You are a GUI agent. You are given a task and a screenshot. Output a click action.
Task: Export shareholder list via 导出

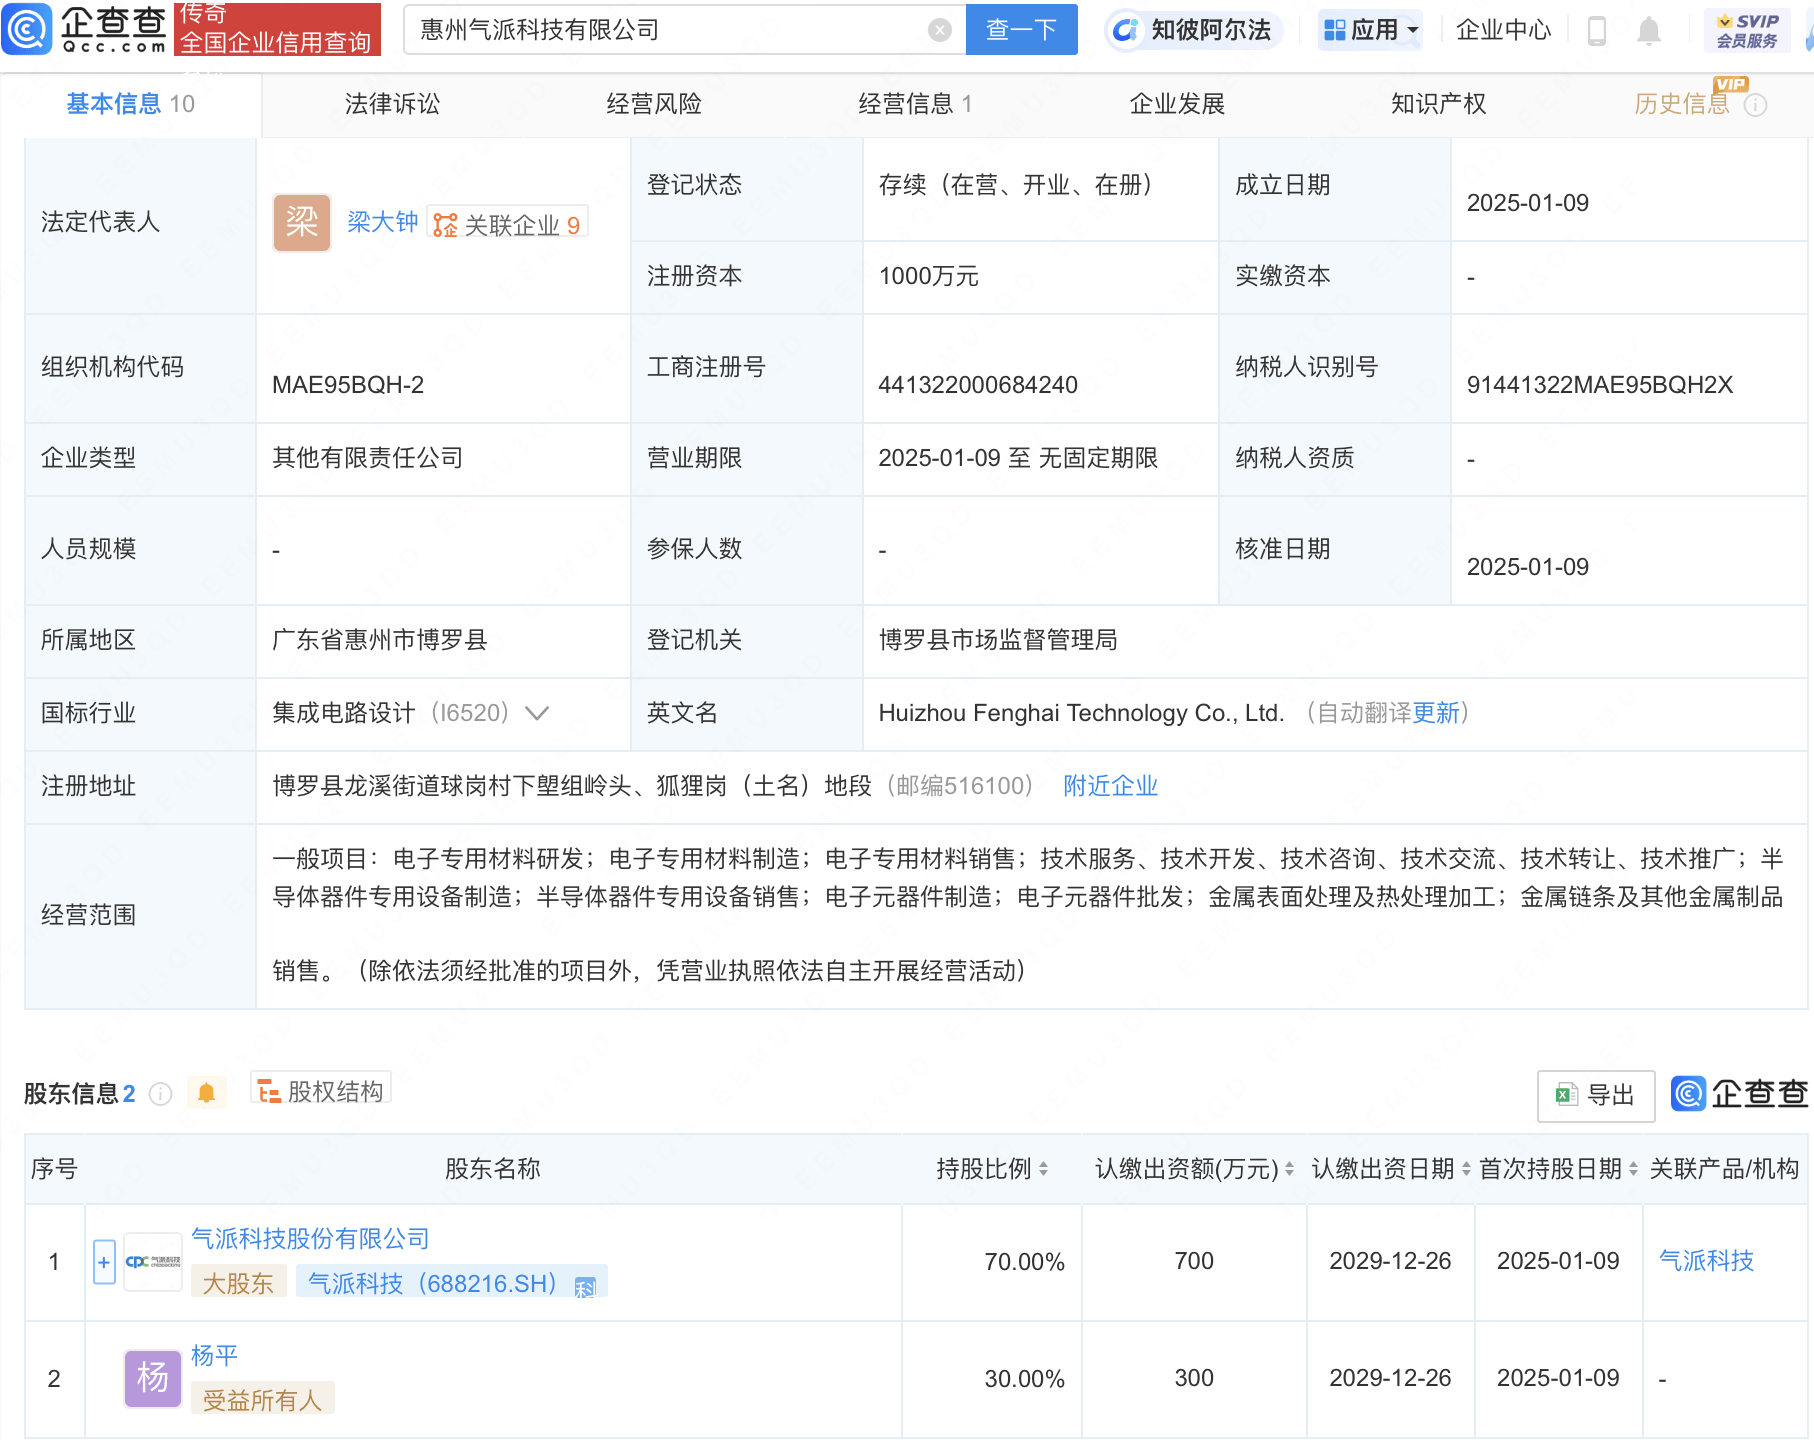click(1596, 1095)
